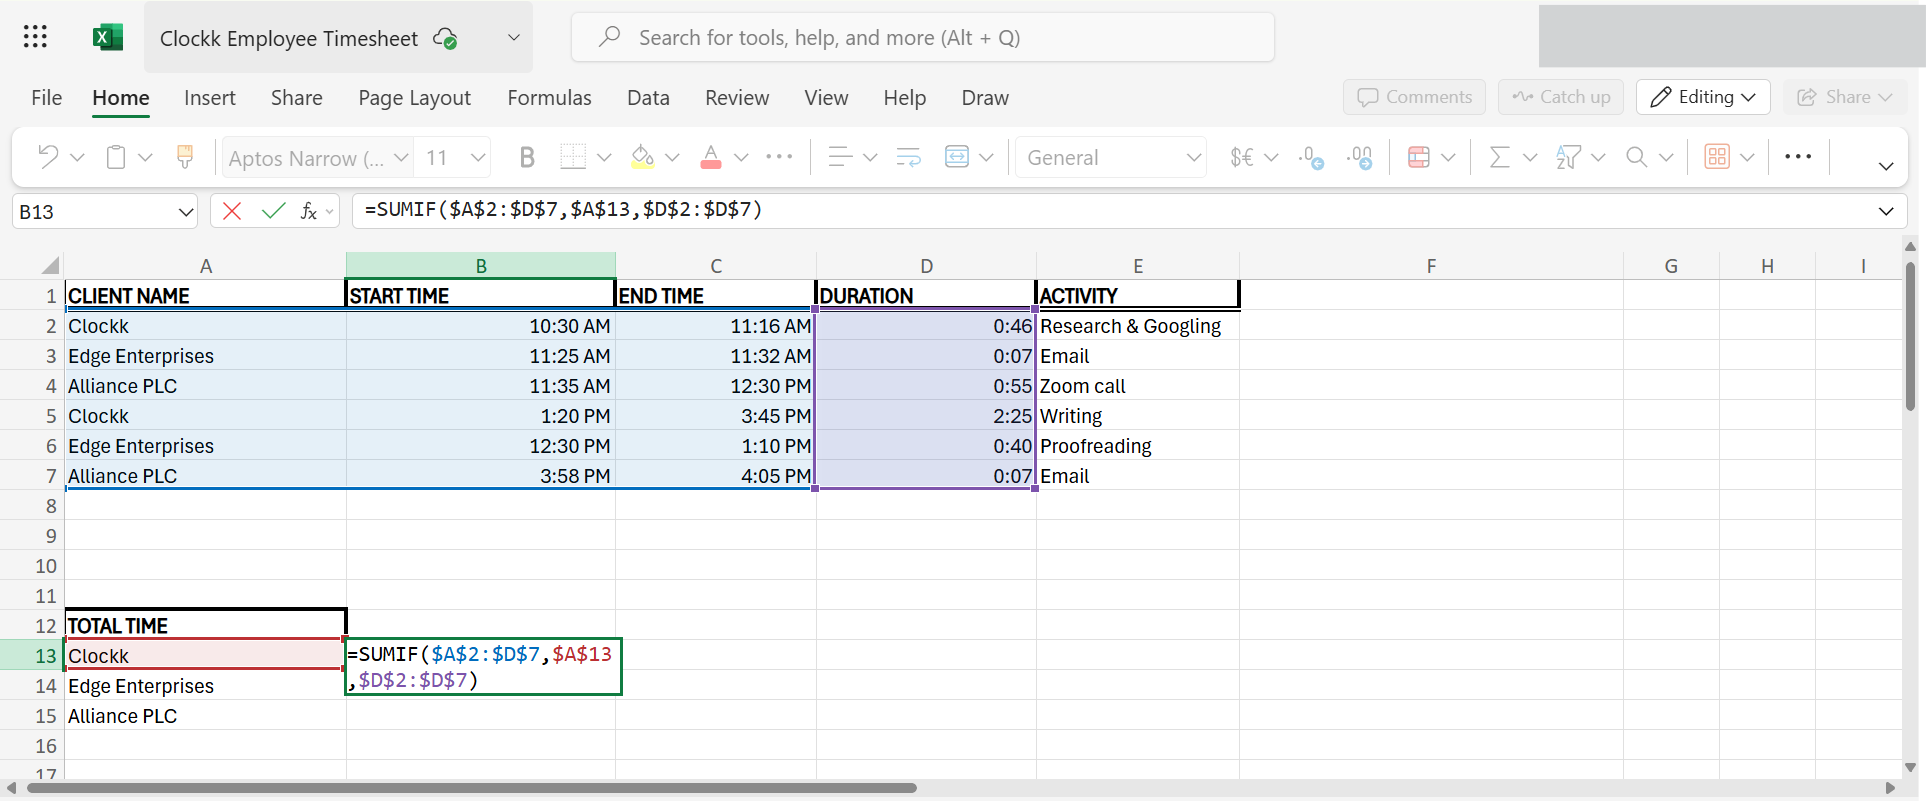The image size is (1926, 801).
Task: Open ribbon overflow more options
Action: point(1798,157)
